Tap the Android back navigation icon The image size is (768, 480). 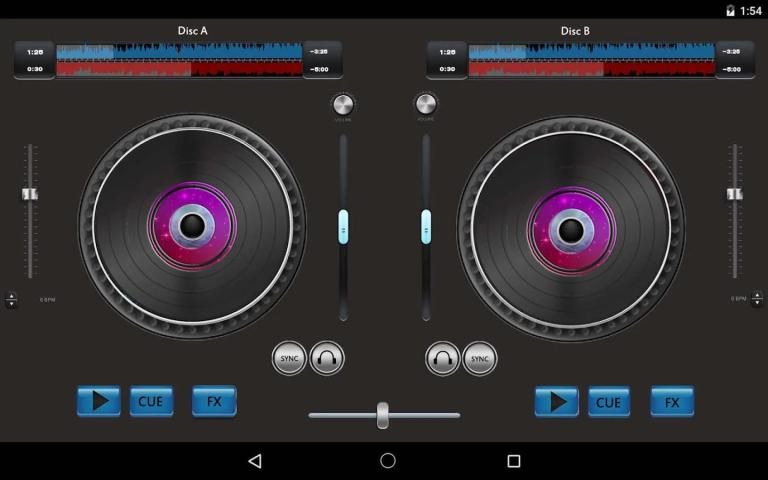[255, 461]
